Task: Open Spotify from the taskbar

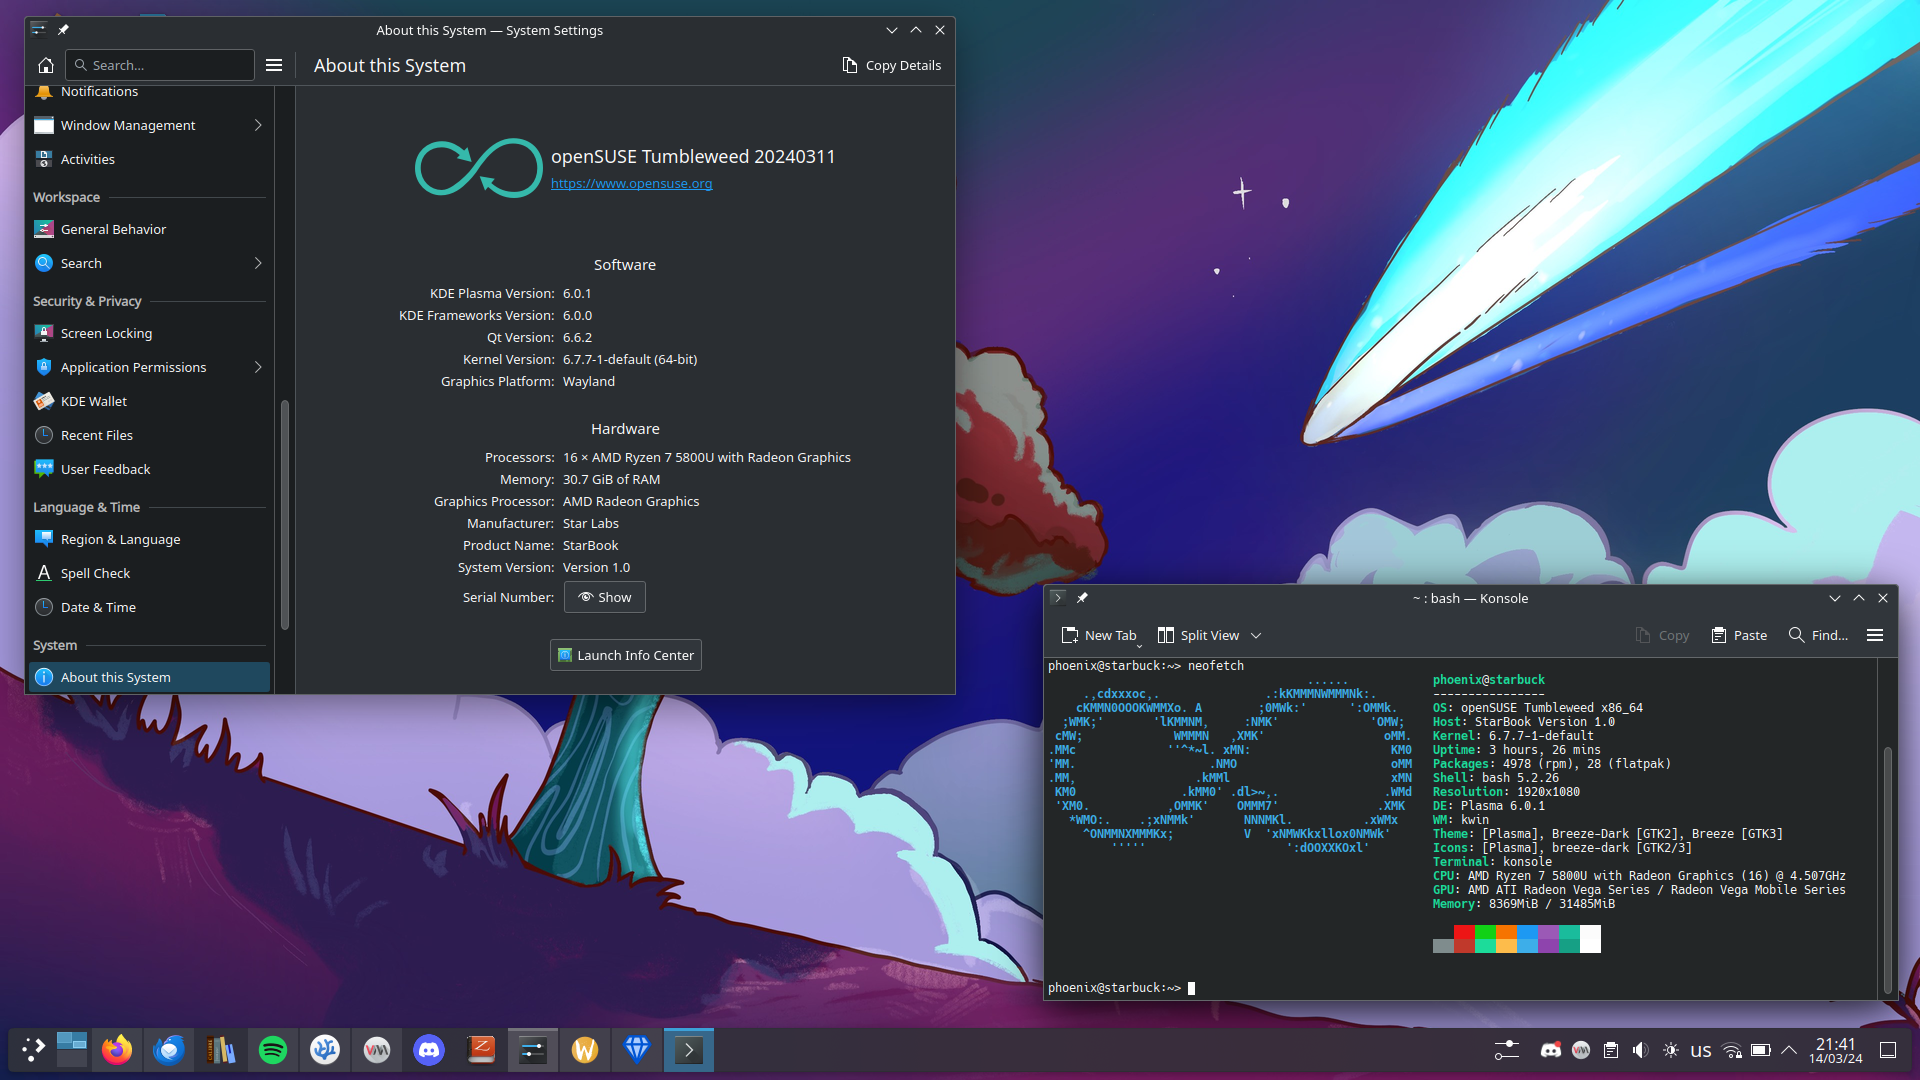Action: point(273,1049)
